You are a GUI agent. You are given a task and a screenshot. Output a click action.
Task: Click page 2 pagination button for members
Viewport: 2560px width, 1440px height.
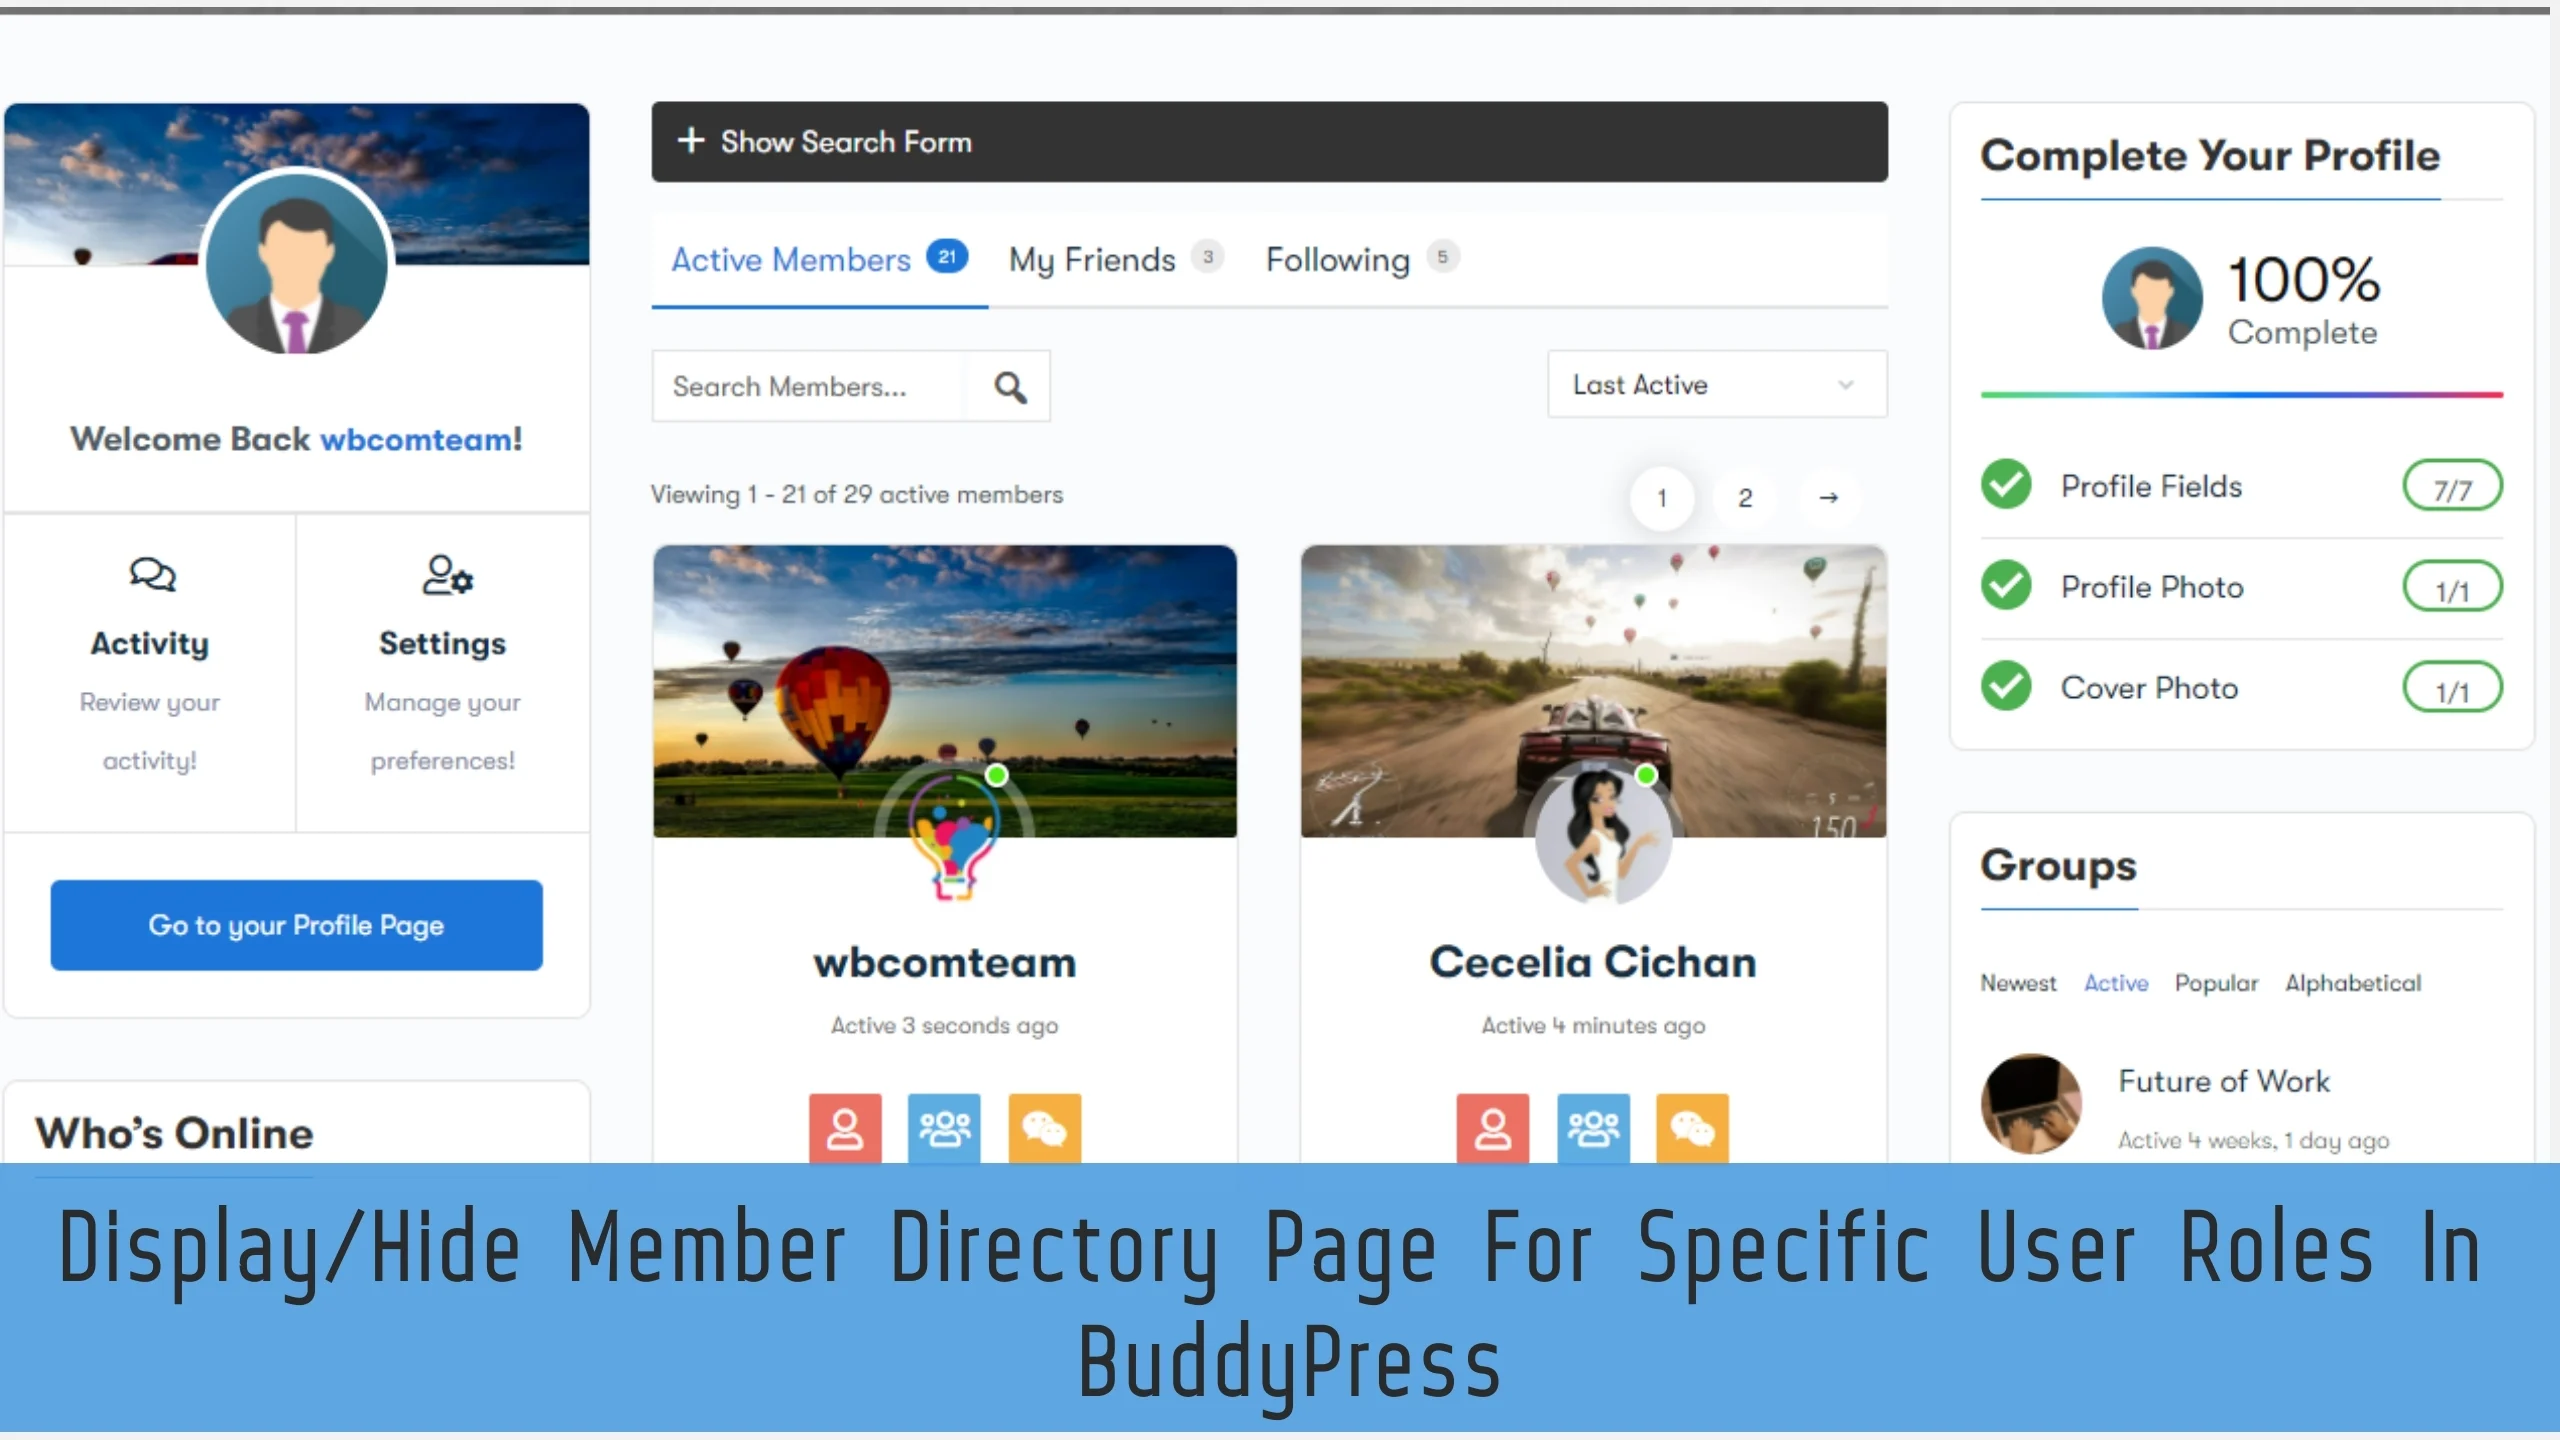1746,494
